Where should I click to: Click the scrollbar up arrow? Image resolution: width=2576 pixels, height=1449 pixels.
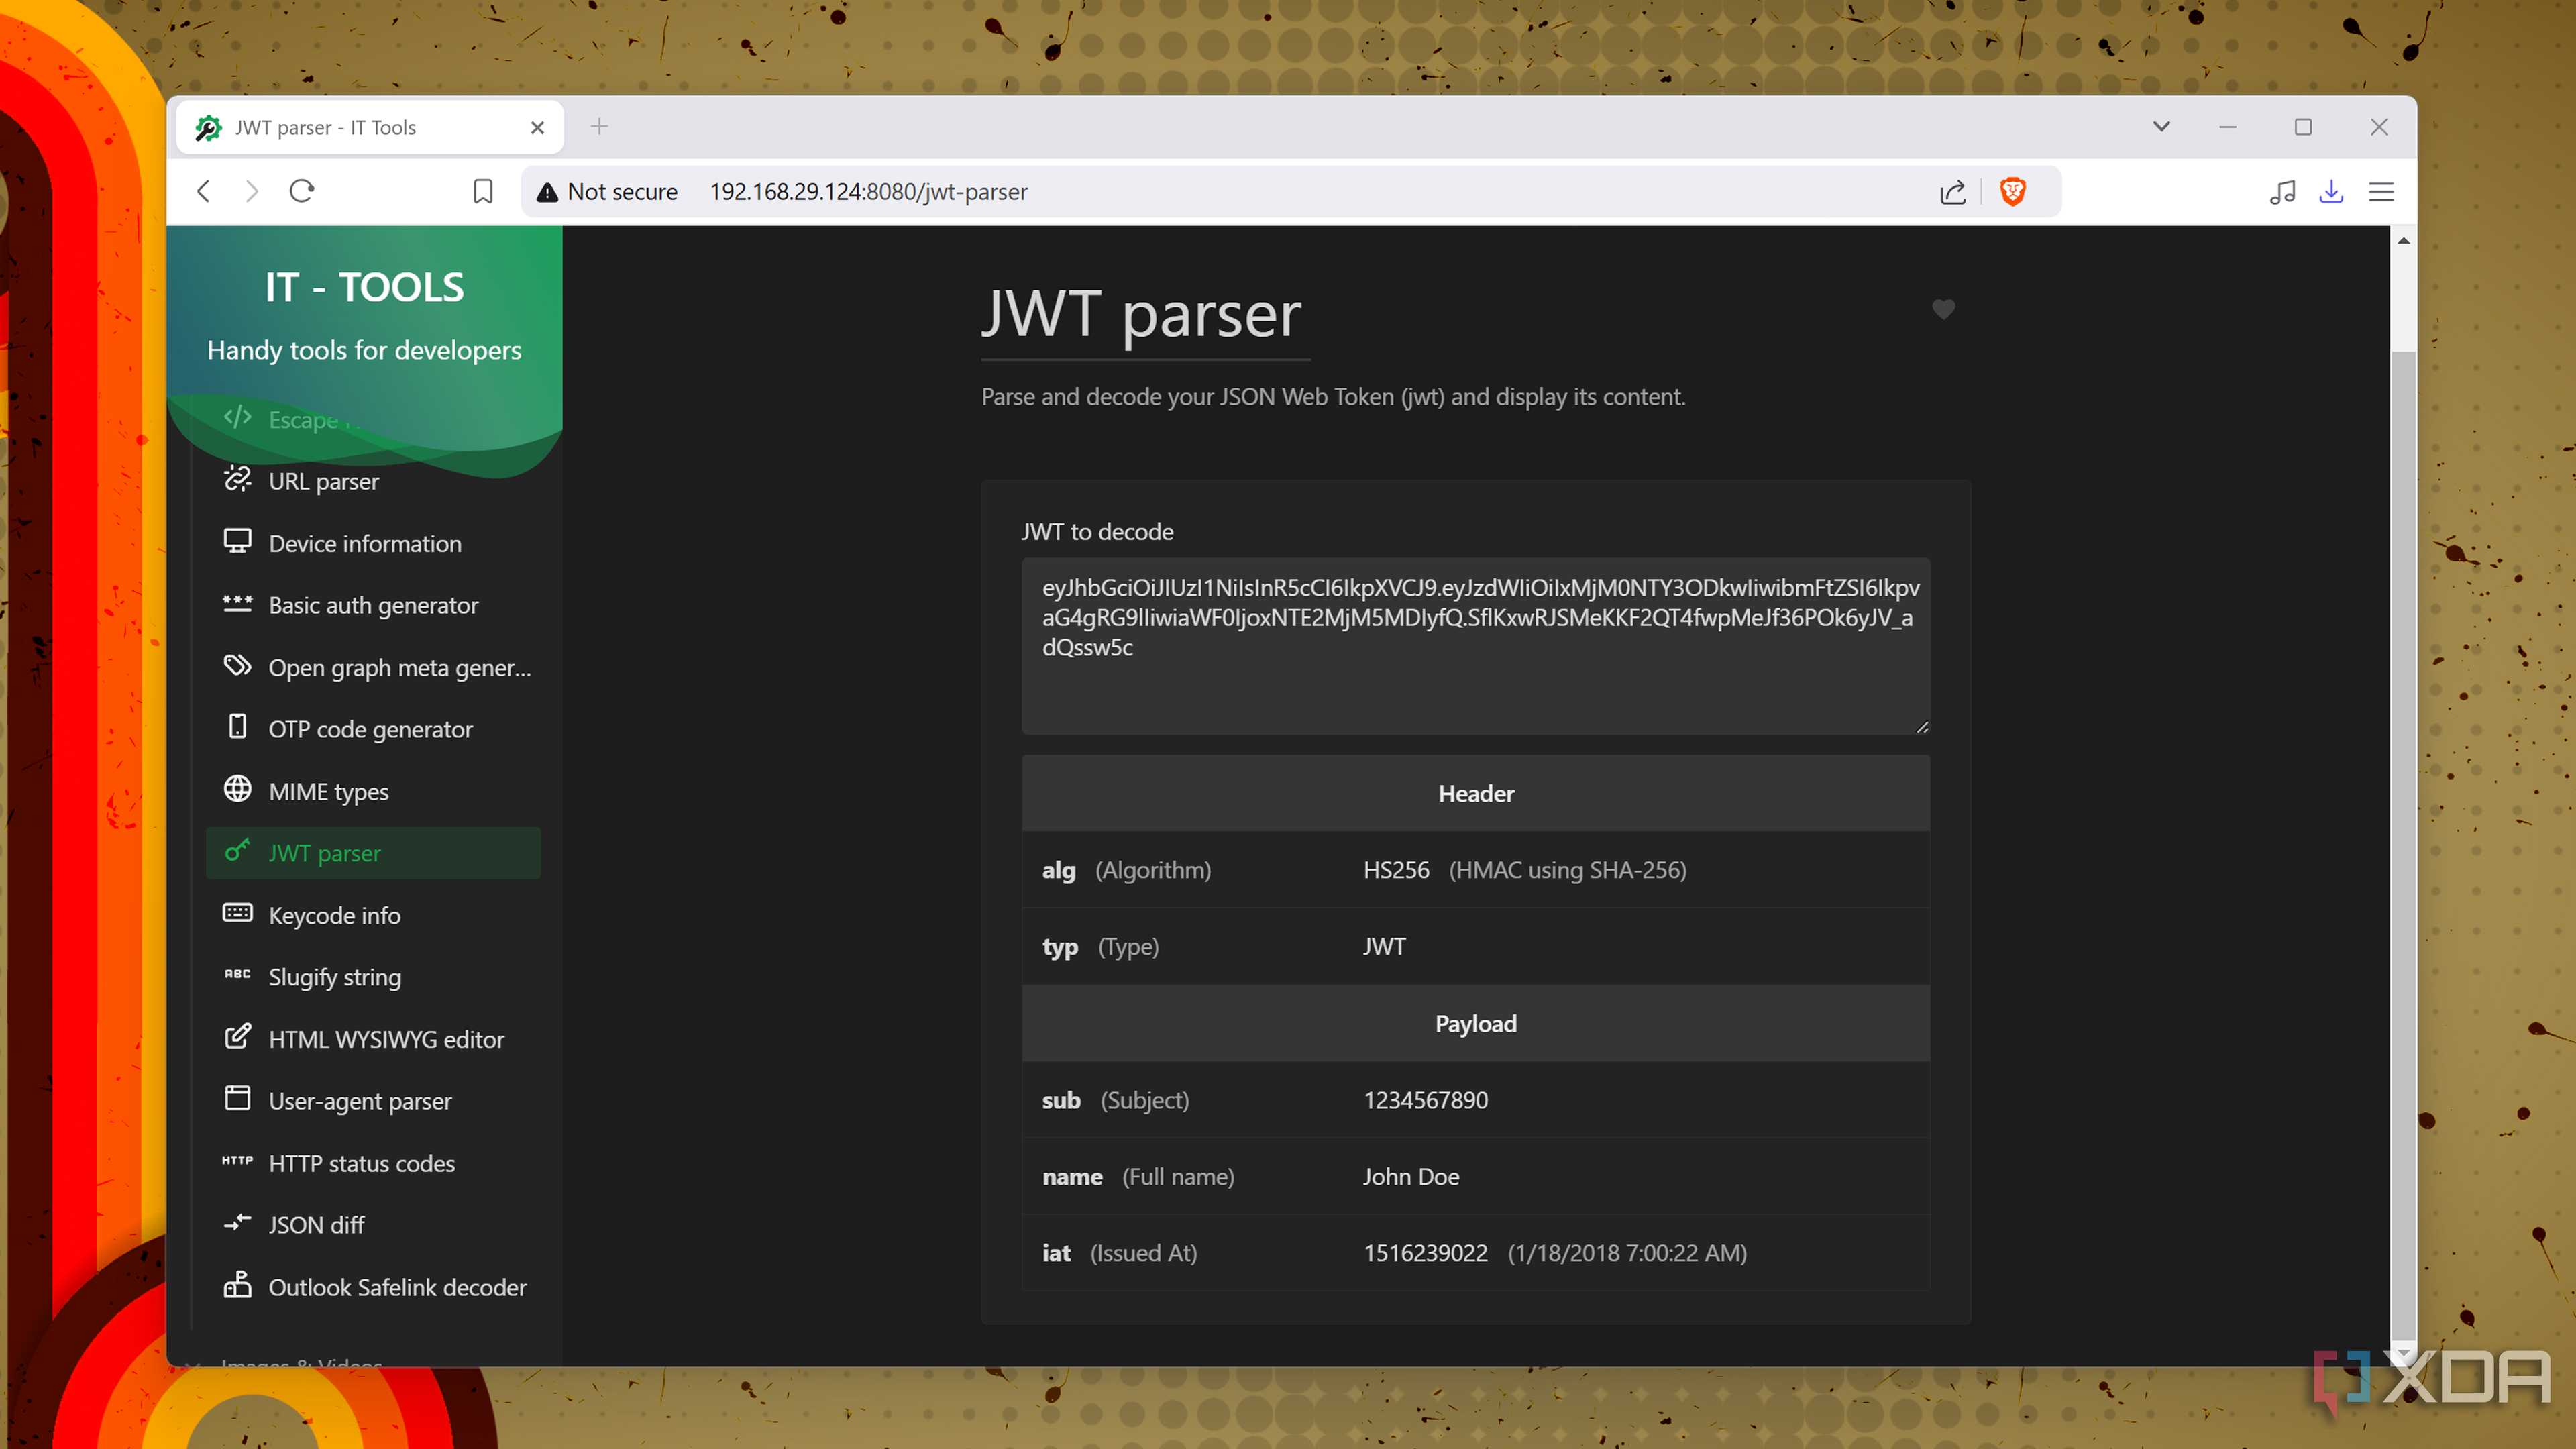(2403, 241)
